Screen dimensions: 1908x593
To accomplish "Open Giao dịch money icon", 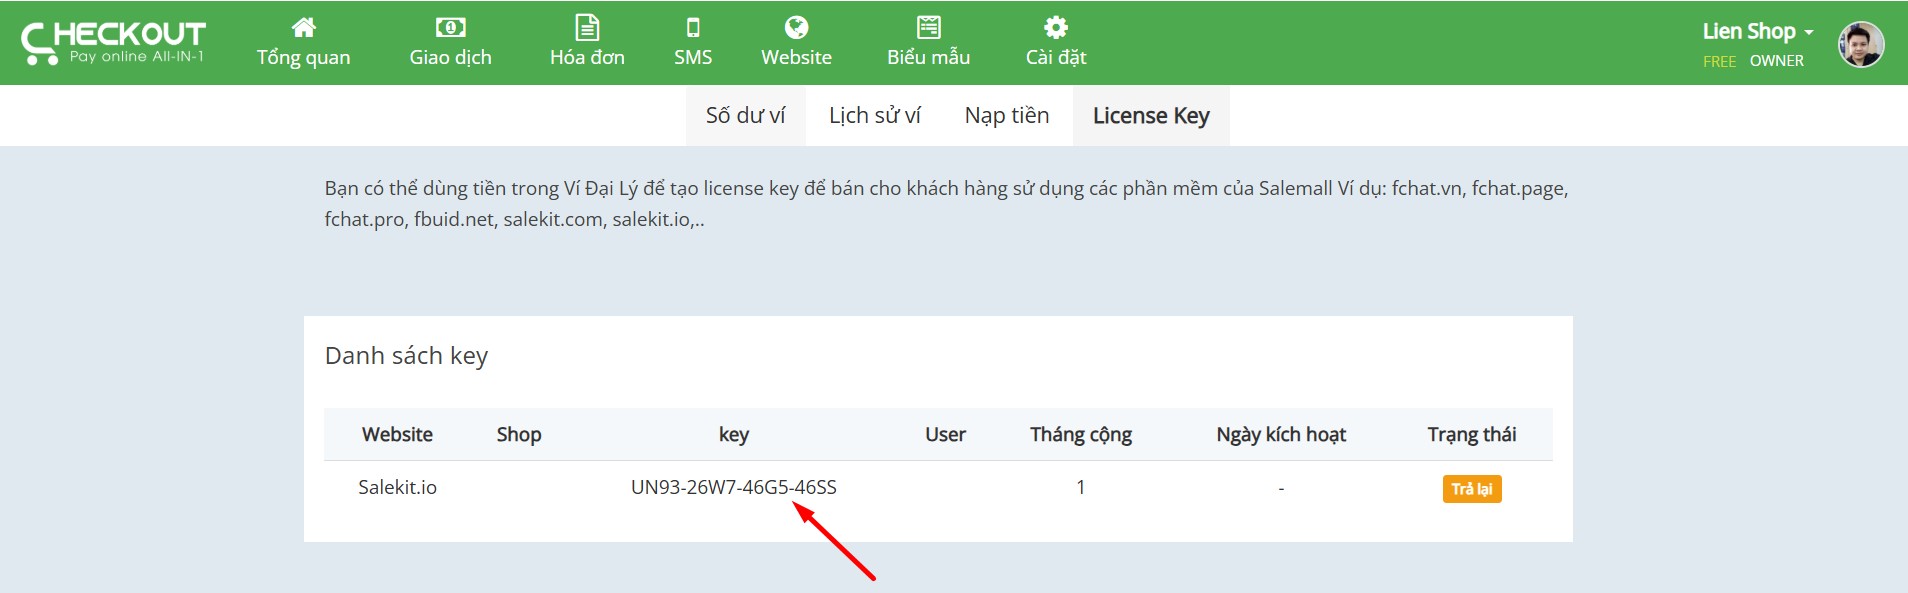I will (x=450, y=27).
